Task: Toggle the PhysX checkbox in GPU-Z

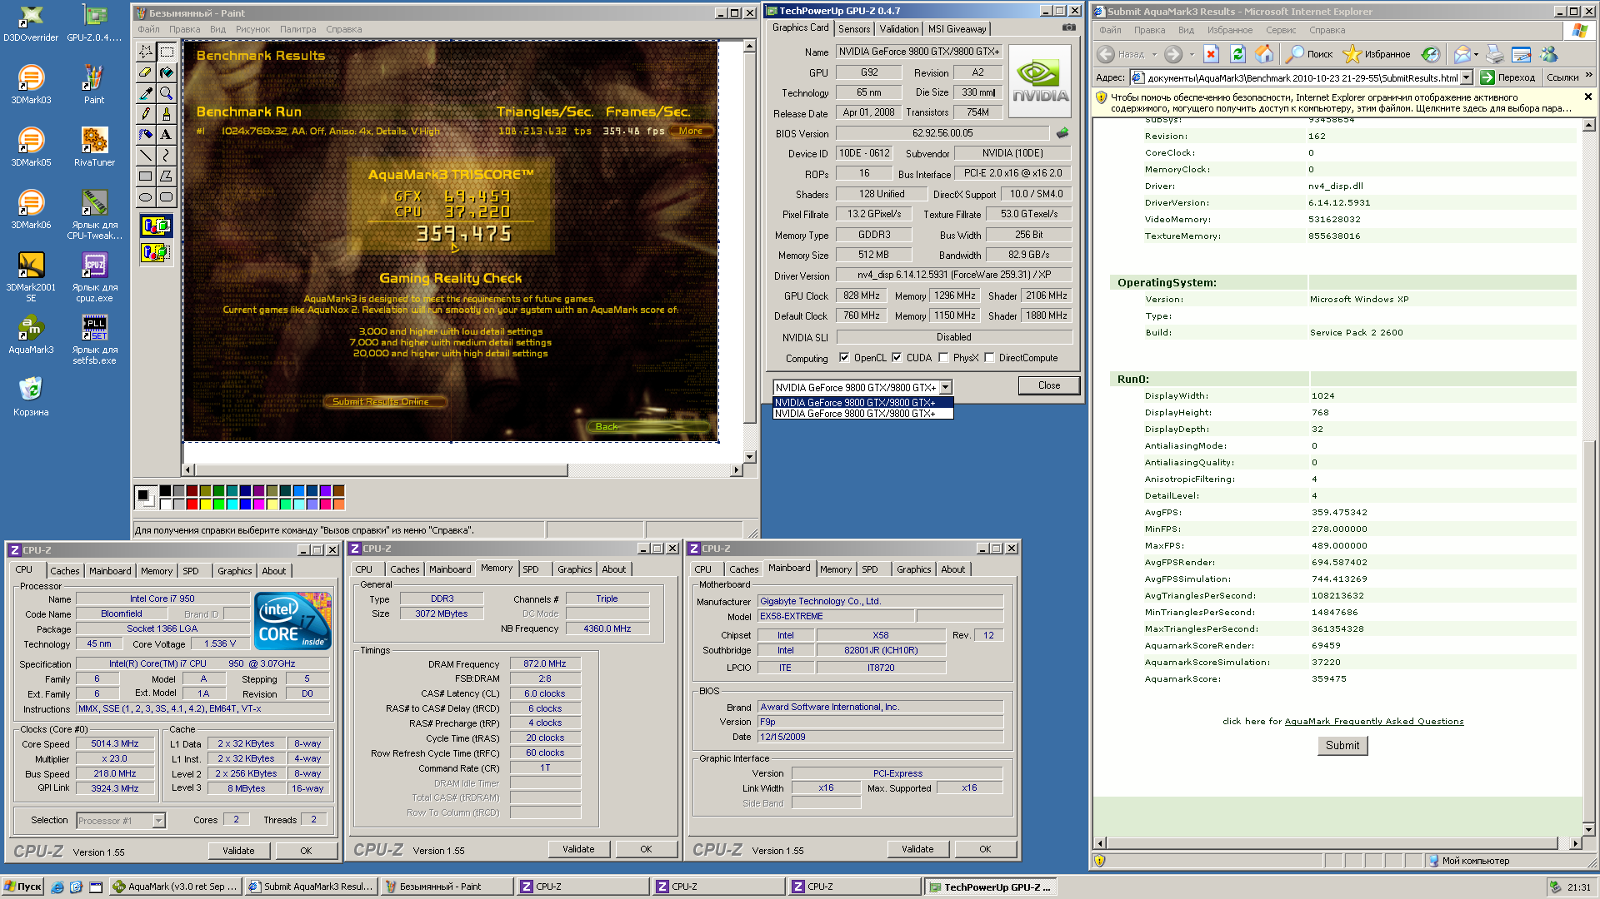Action: (x=942, y=357)
